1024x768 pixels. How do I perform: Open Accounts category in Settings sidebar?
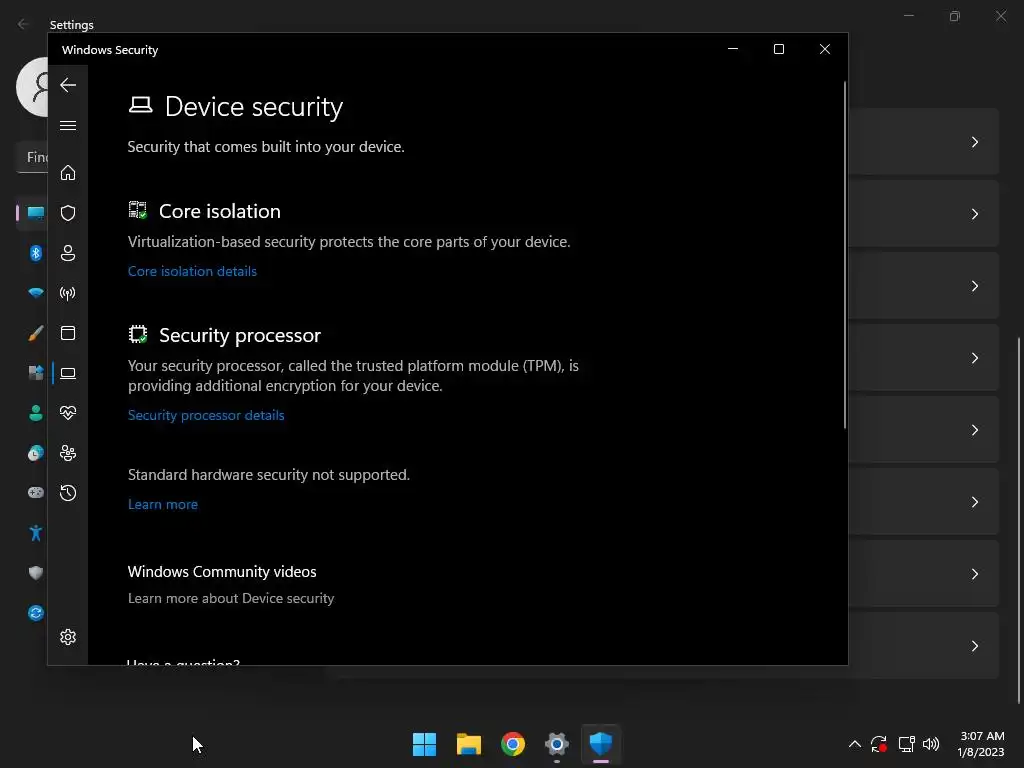pos(35,413)
